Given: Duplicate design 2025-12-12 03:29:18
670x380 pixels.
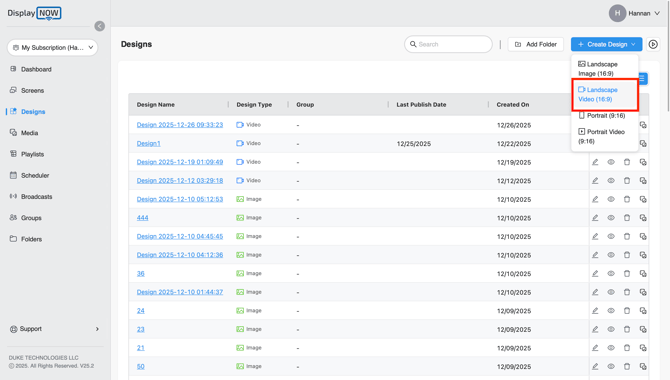Looking at the screenshot, I should point(643,181).
